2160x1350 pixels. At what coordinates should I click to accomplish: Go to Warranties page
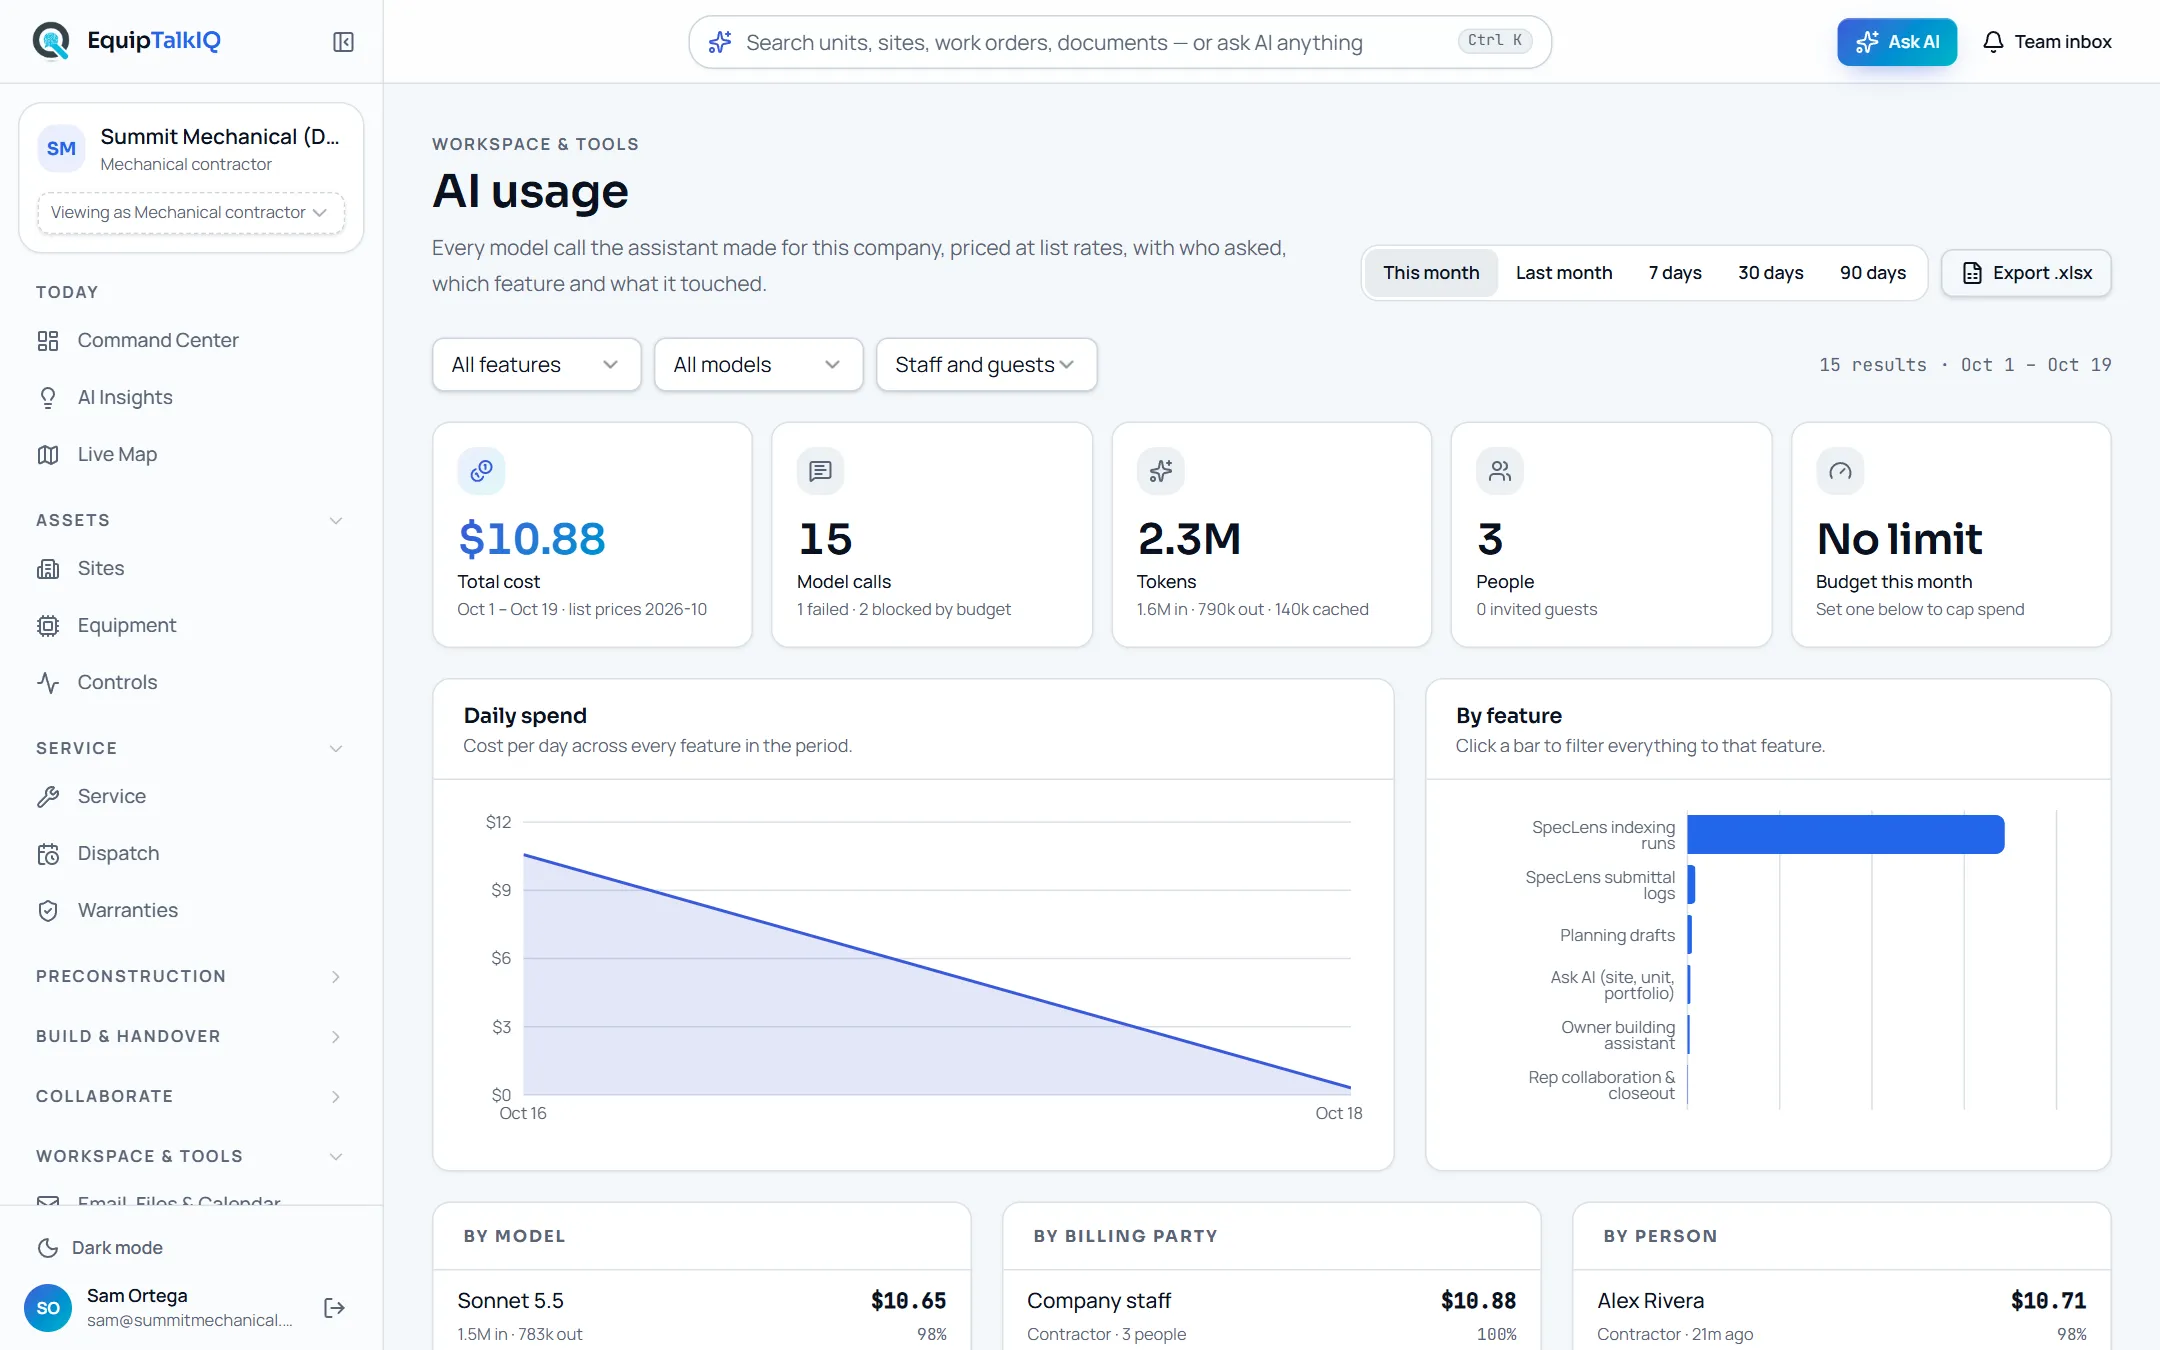[x=190, y=911]
